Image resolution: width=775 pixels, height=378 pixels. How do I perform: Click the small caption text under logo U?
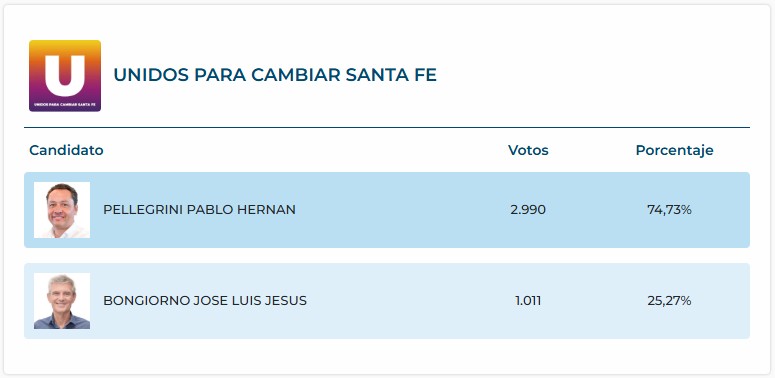65,105
